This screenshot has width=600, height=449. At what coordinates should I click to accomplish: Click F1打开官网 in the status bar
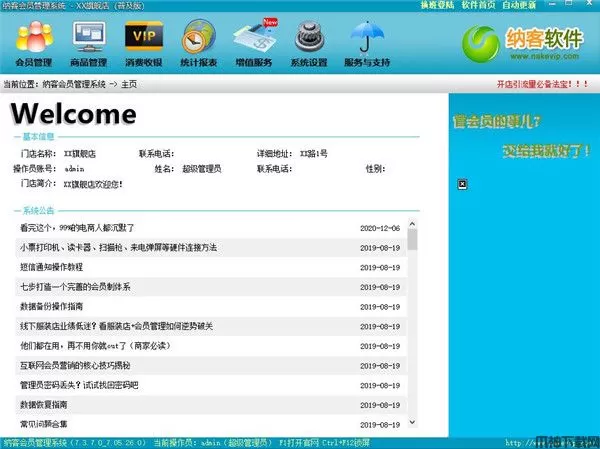point(298,443)
